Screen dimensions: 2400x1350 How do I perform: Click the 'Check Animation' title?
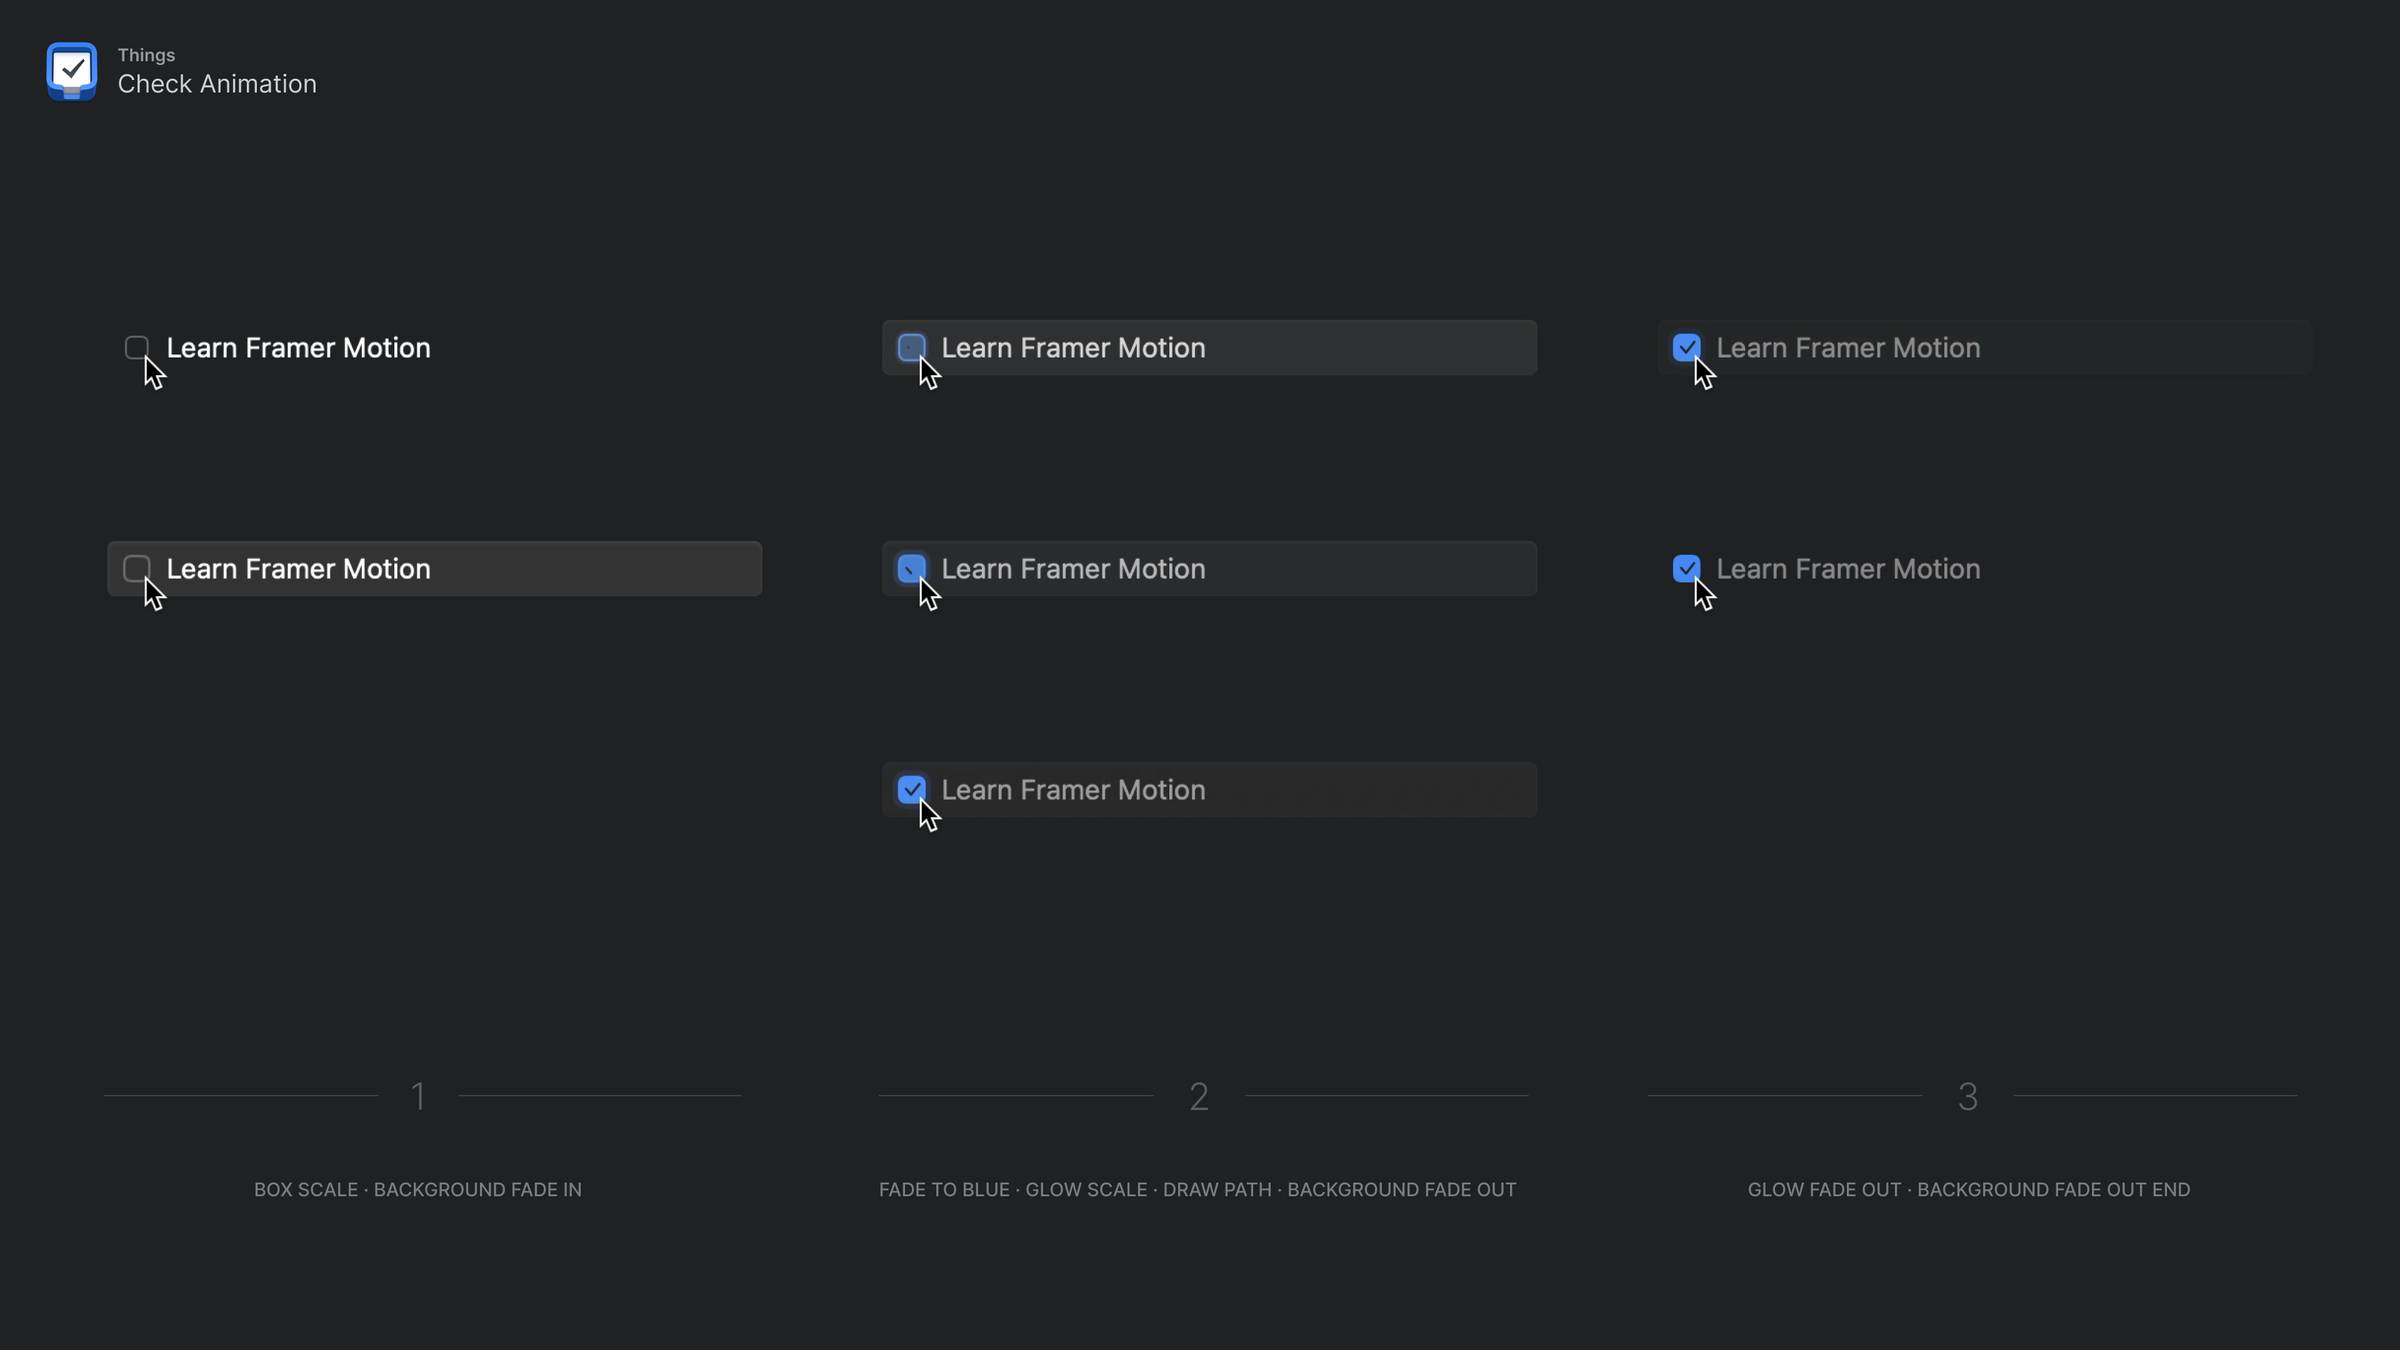[217, 84]
